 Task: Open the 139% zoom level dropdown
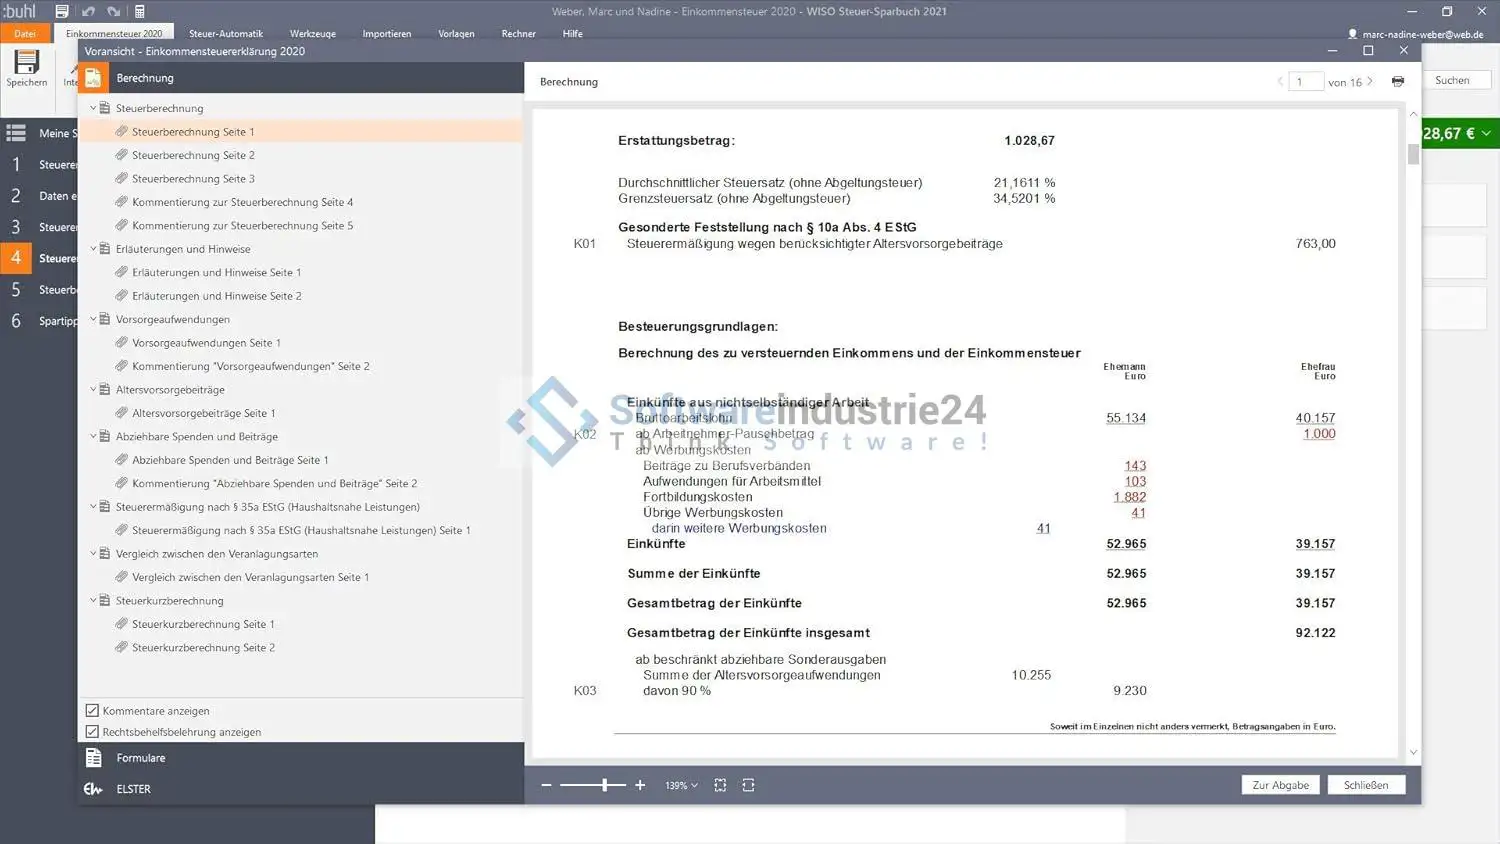click(682, 786)
